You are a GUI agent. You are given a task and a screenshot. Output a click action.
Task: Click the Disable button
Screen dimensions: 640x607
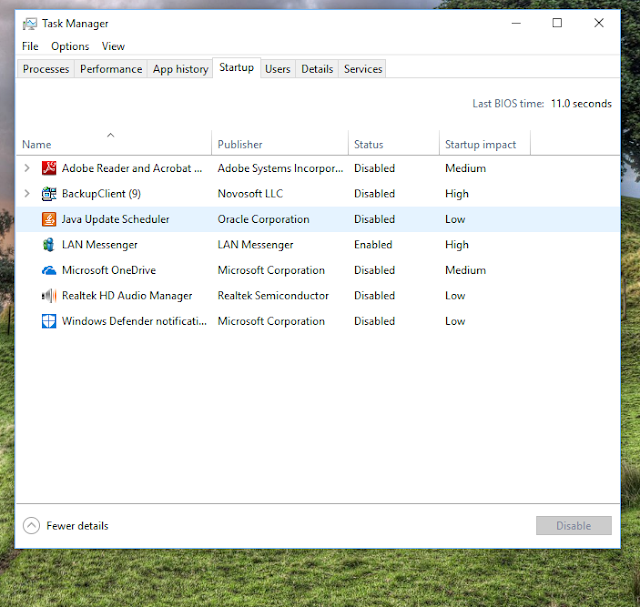tap(573, 526)
